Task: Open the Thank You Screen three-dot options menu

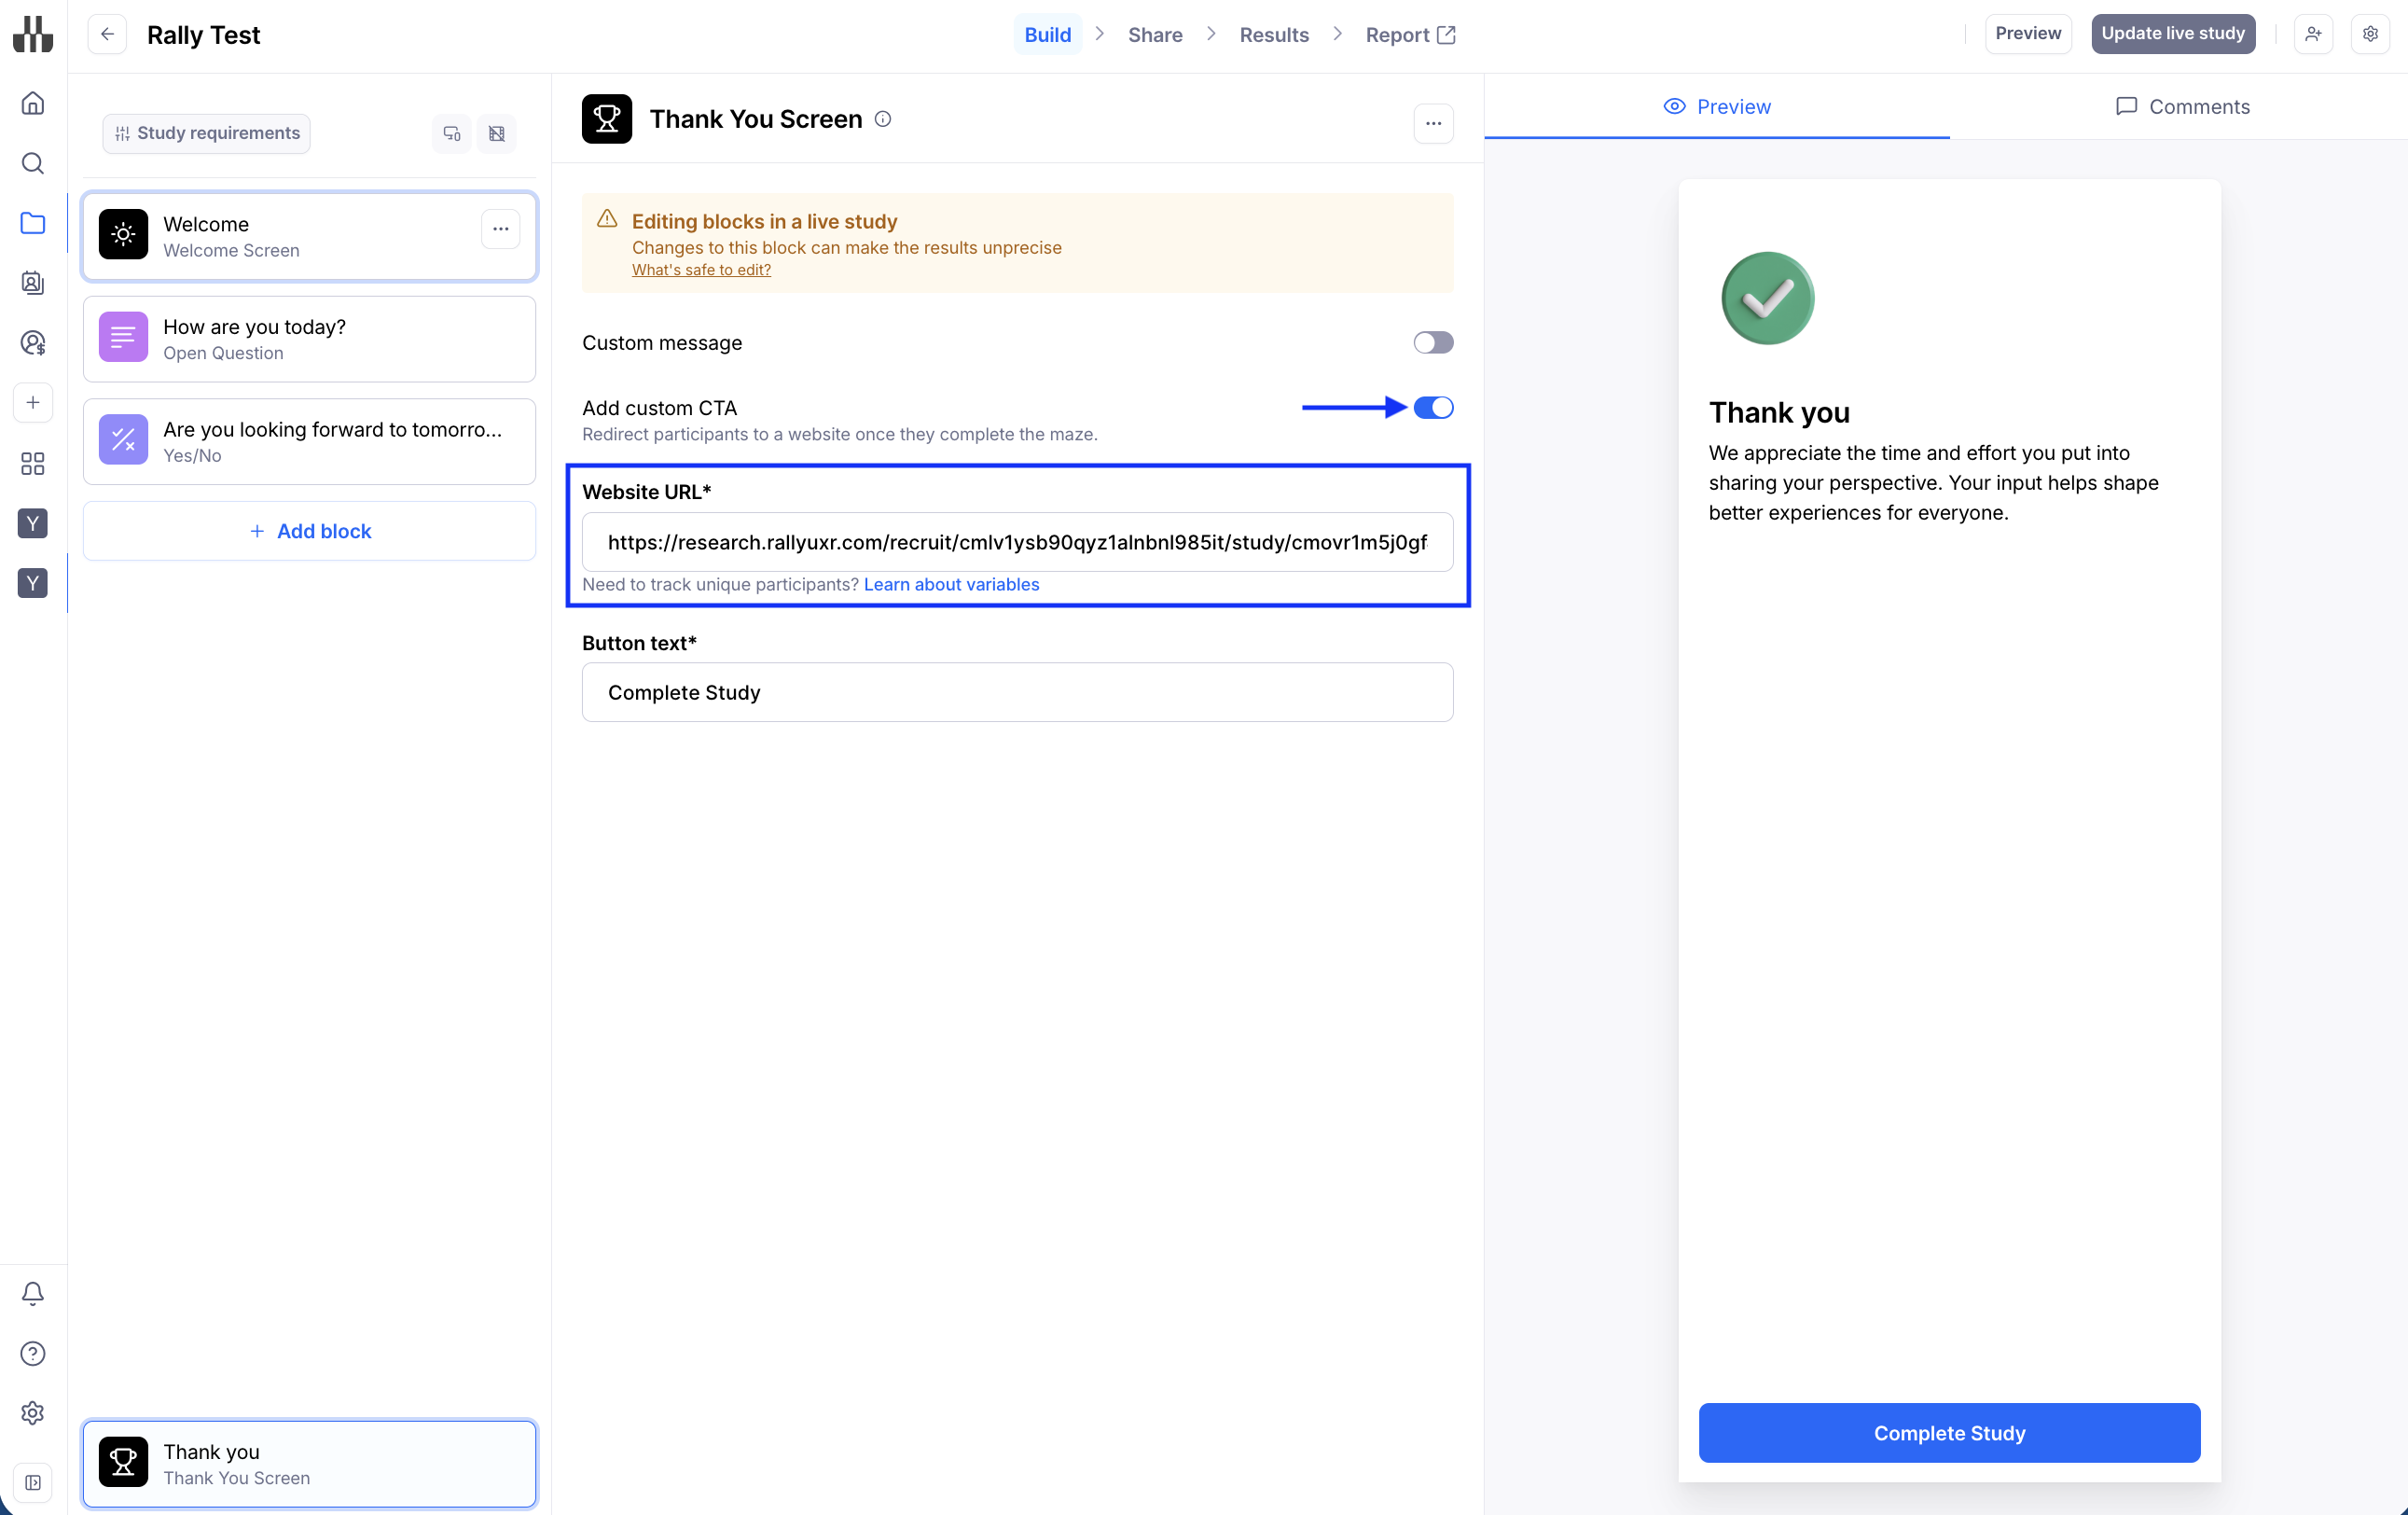Action: coord(1433,124)
